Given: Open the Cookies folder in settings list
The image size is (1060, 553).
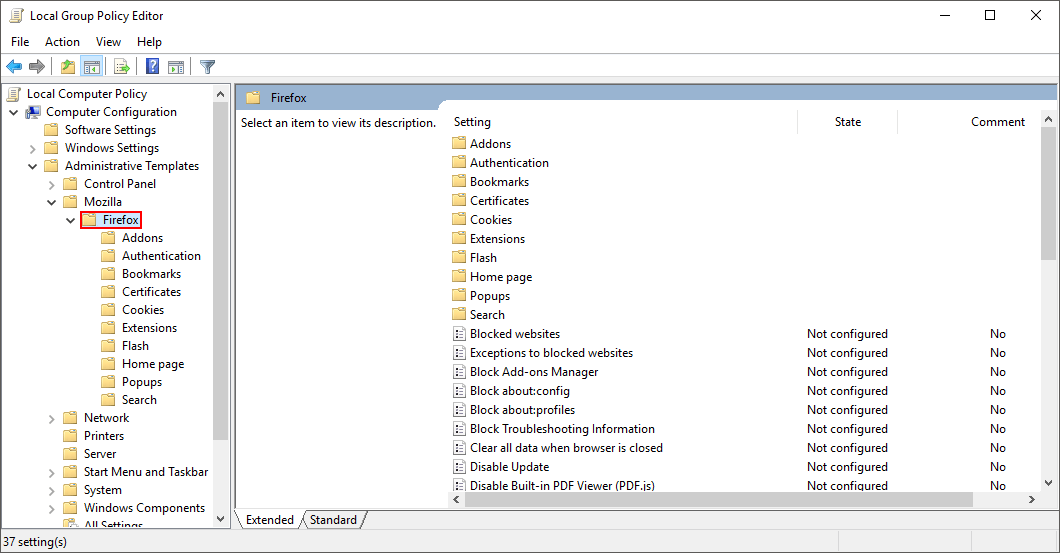Looking at the screenshot, I should click(491, 220).
